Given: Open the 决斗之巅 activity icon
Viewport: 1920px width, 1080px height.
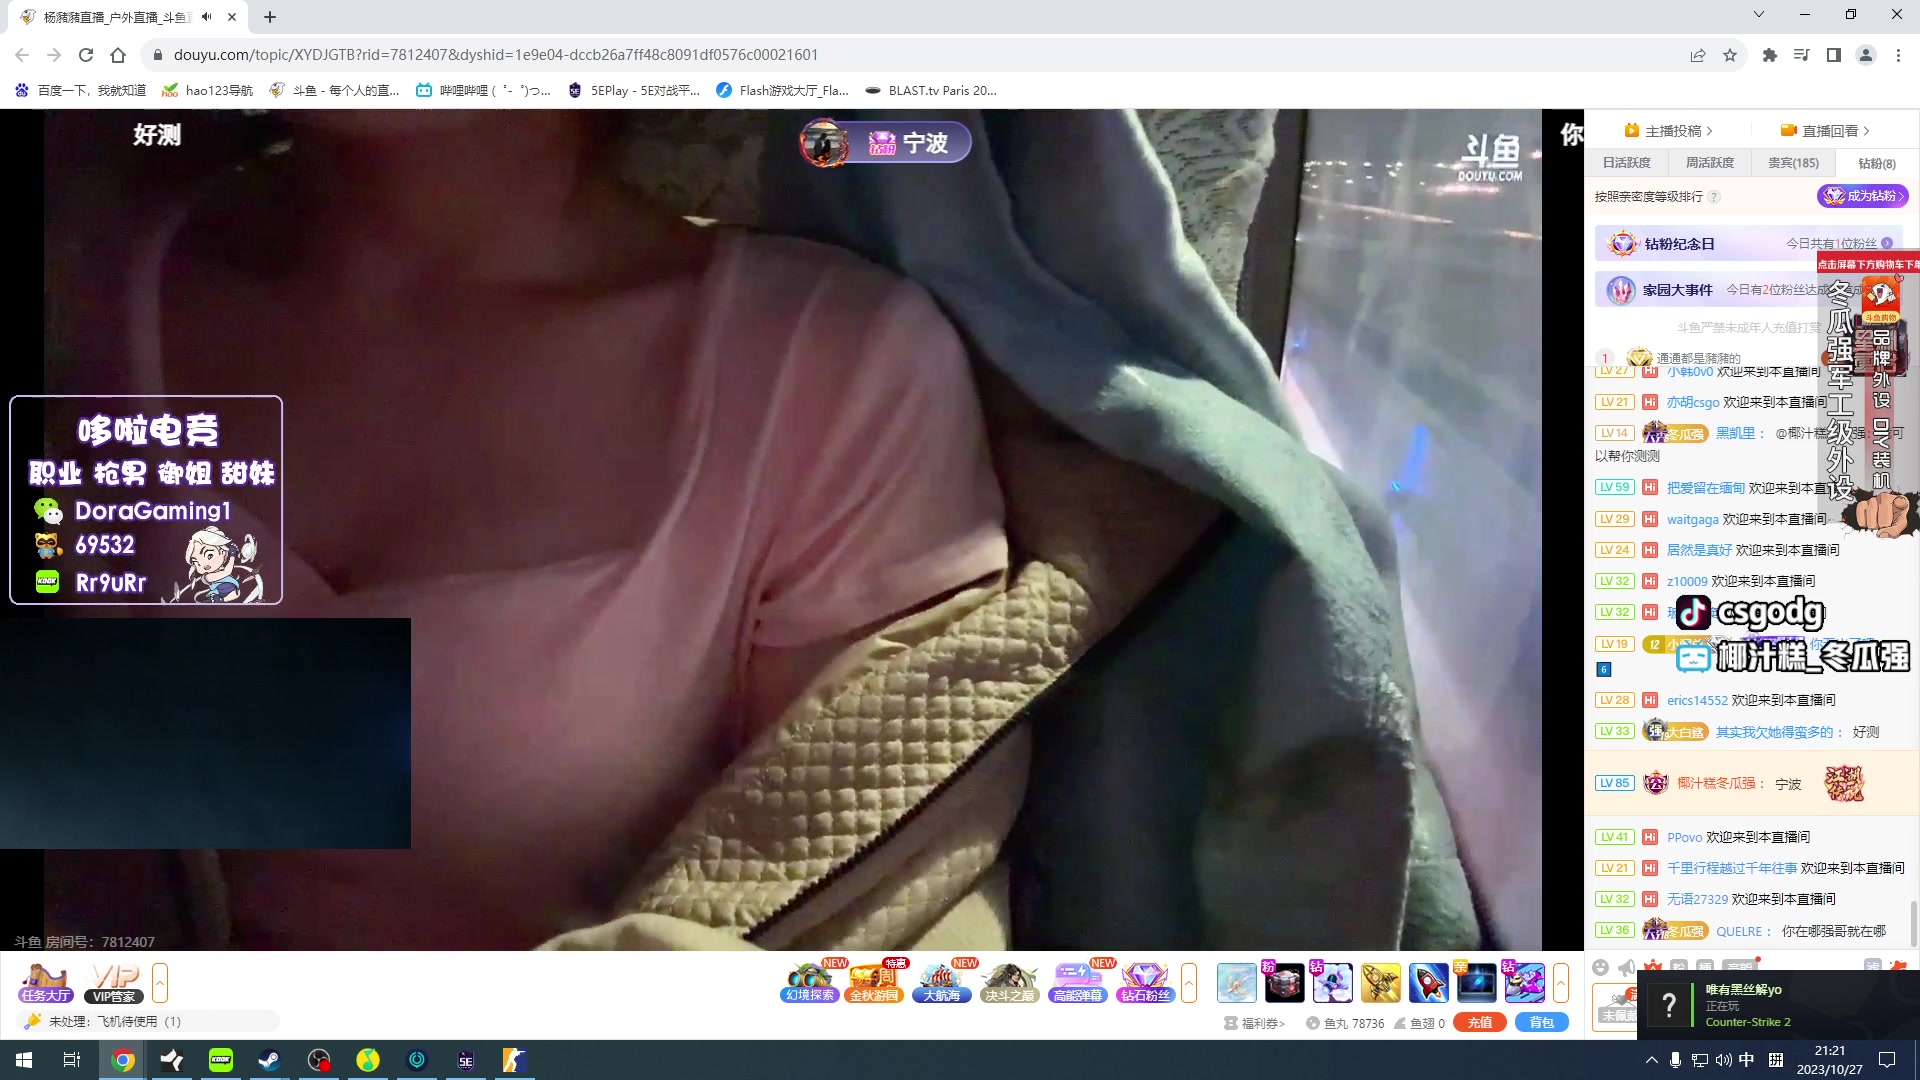Looking at the screenshot, I should 1008,982.
